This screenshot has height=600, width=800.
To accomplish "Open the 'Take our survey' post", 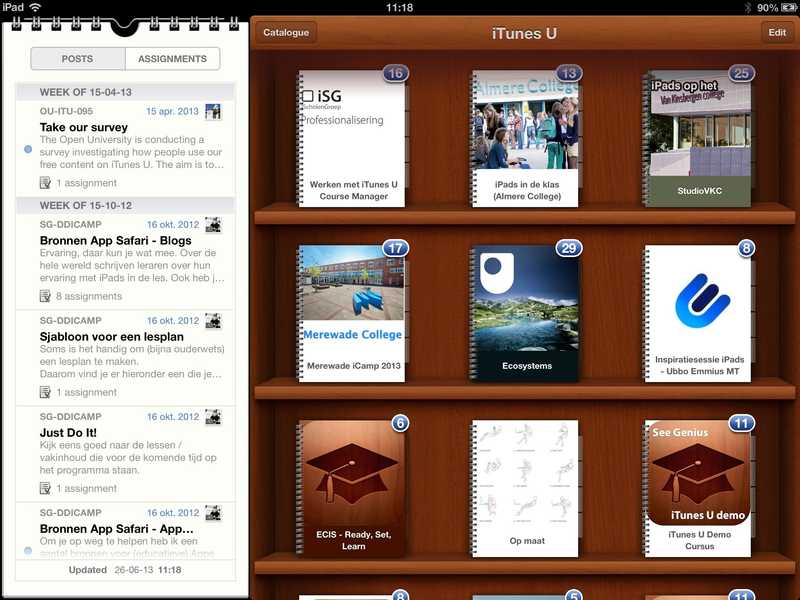I will 84,128.
